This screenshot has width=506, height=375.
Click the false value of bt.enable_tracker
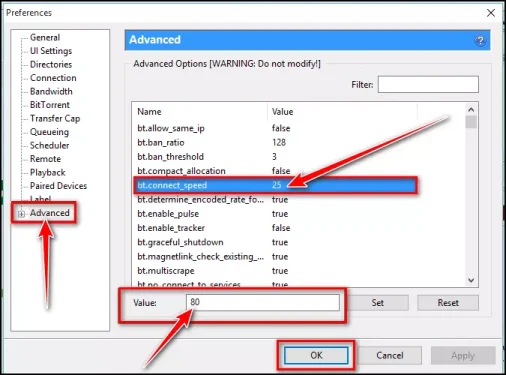[281, 228]
